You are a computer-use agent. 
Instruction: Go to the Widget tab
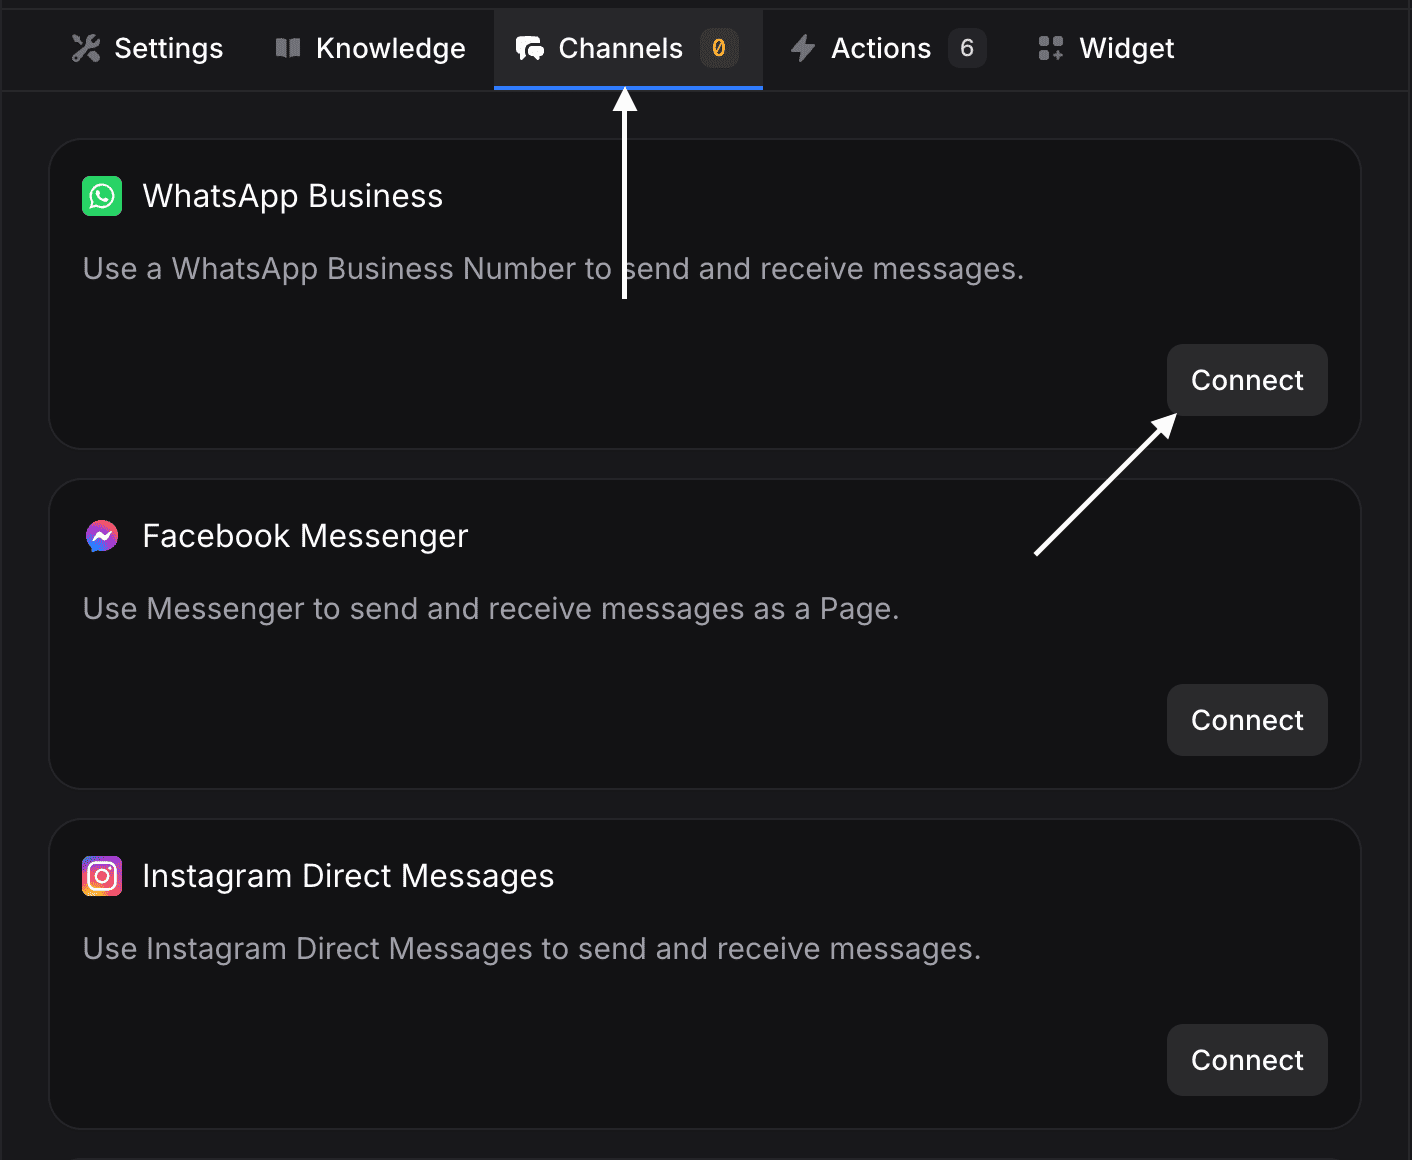[1106, 48]
